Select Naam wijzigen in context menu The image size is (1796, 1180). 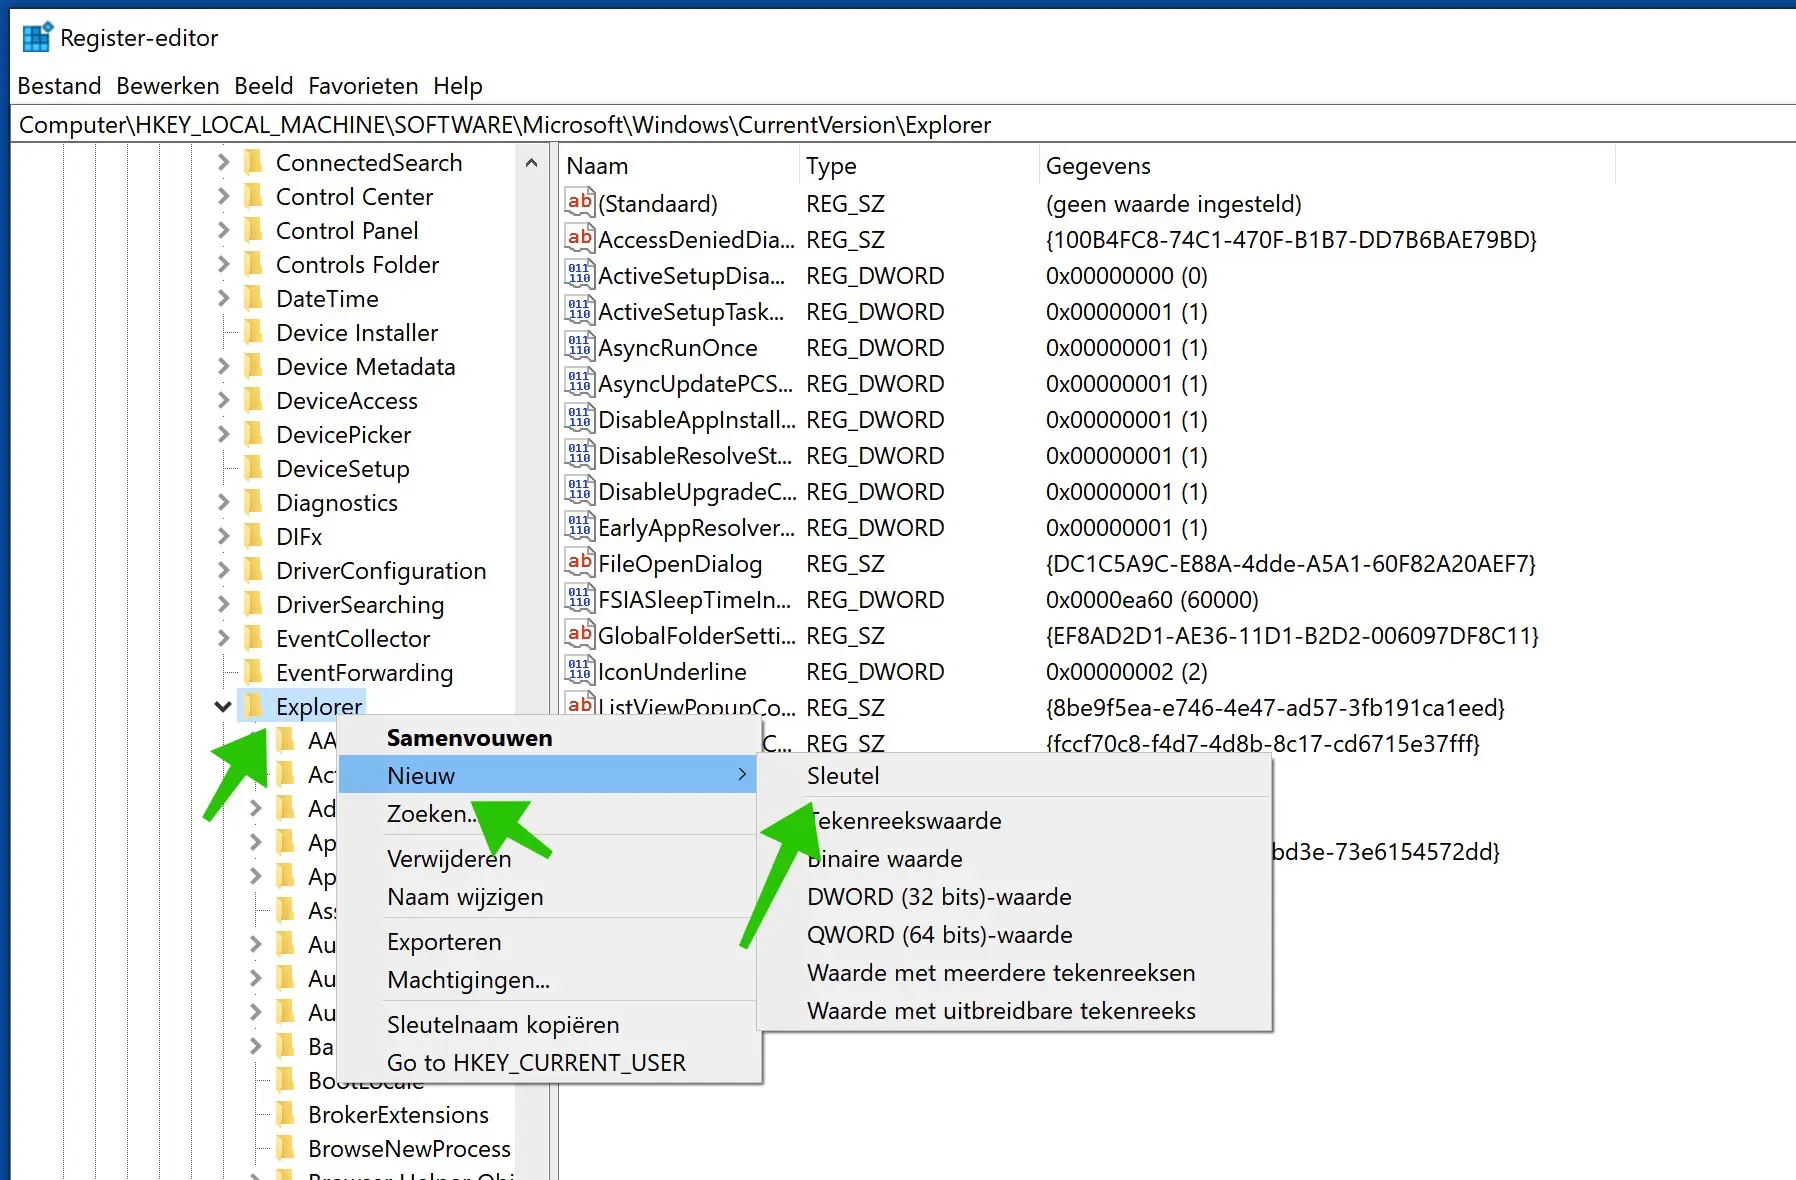pyautogui.click(x=548, y=896)
